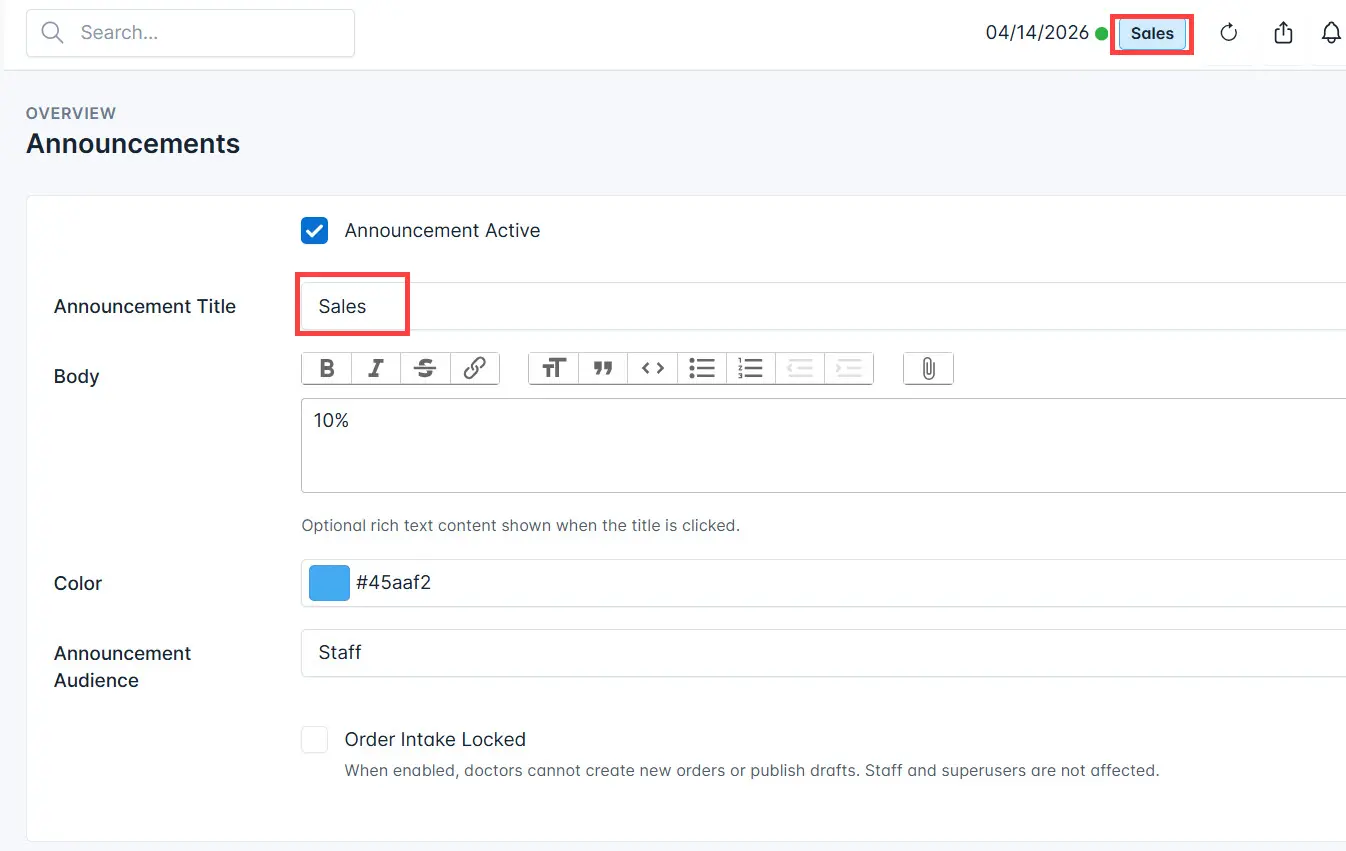Screen dimensions: 1346x851
Task: Toggle bold formatting in Body toolbar
Action: point(327,368)
